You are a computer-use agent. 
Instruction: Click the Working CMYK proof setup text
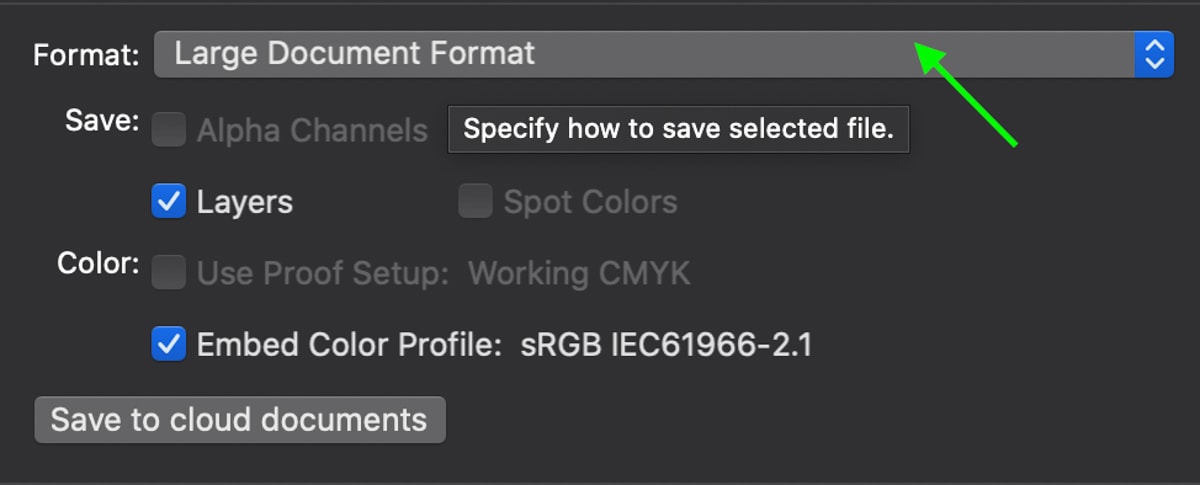[x=579, y=273]
